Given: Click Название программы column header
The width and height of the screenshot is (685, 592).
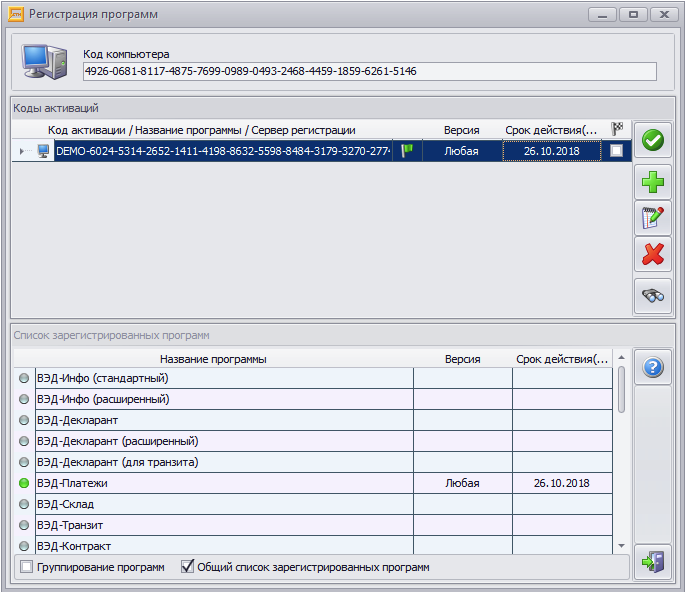Looking at the screenshot, I should click(x=212, y=359).
